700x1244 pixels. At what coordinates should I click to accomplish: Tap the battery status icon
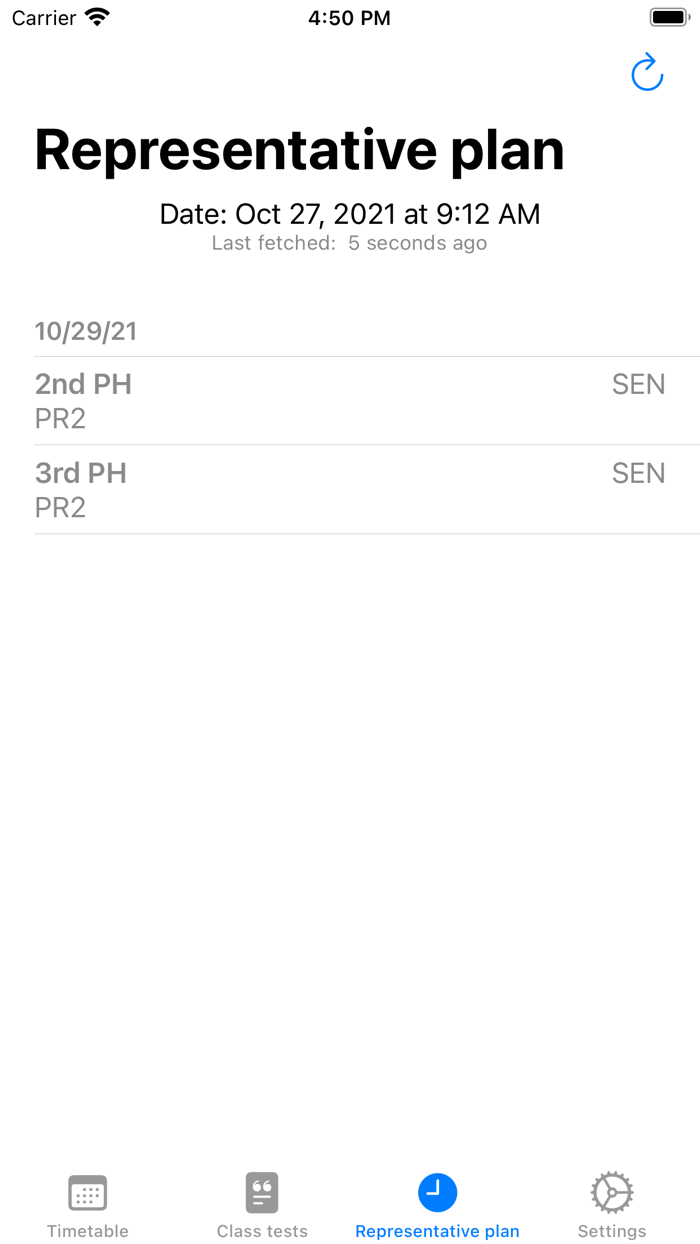tap(669, 17)
